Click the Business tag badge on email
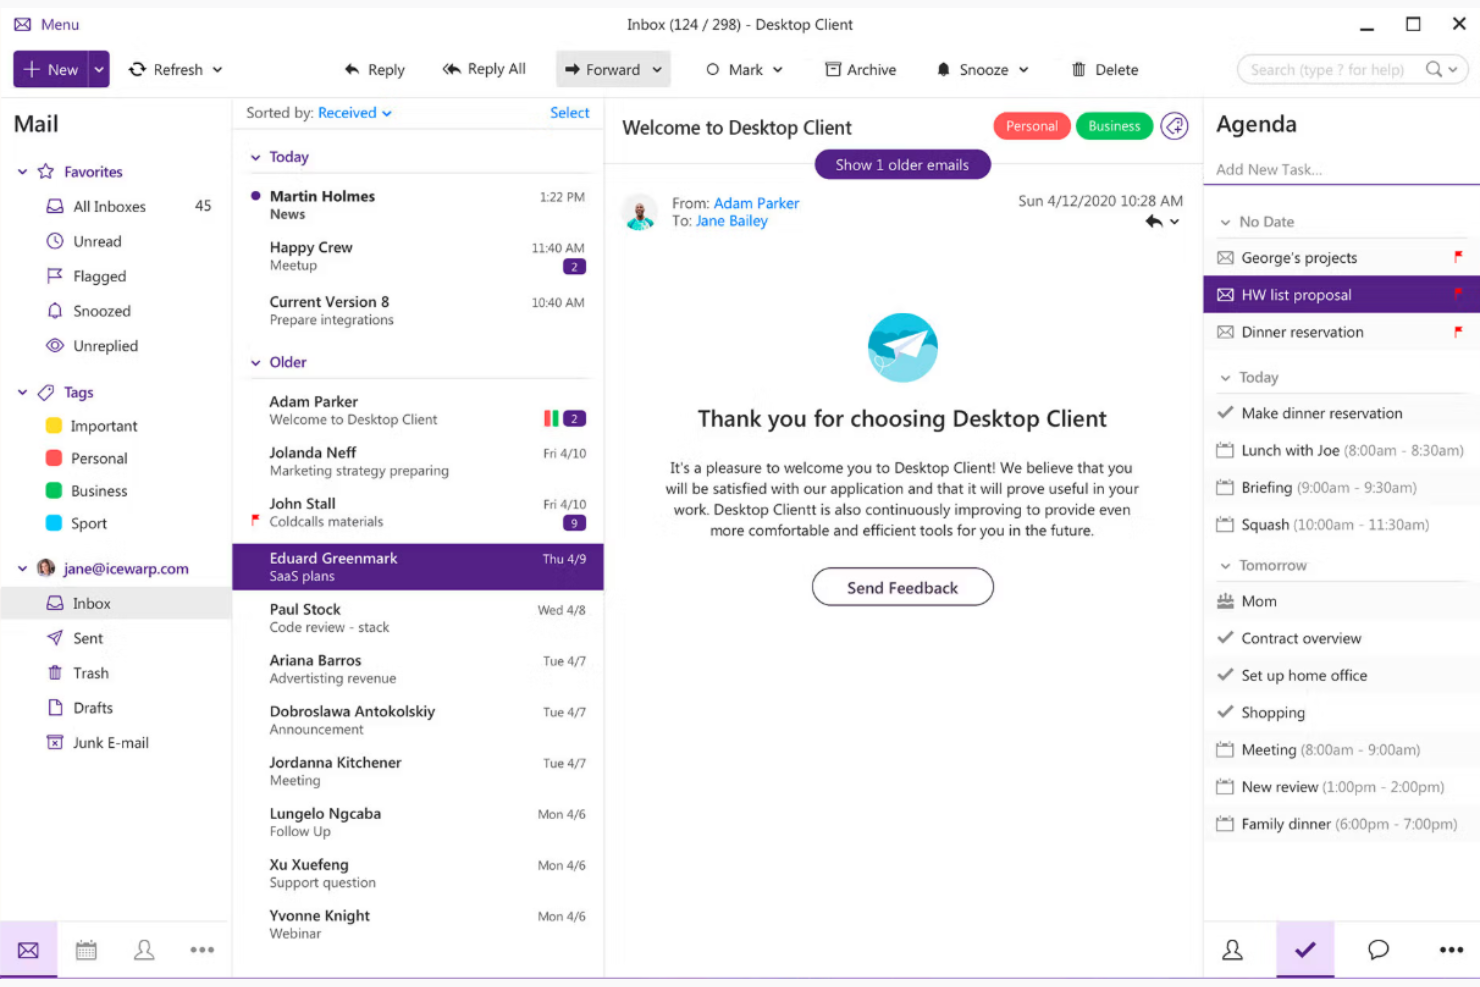Image resolution: width=1480 pixels, height=987 pixels. [1114, 126]
